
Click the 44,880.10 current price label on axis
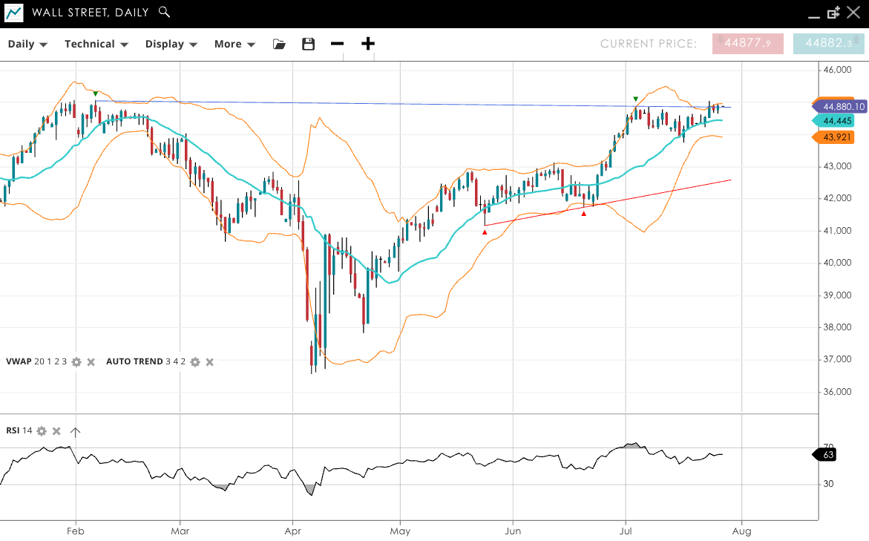click(x=843, y=106)
